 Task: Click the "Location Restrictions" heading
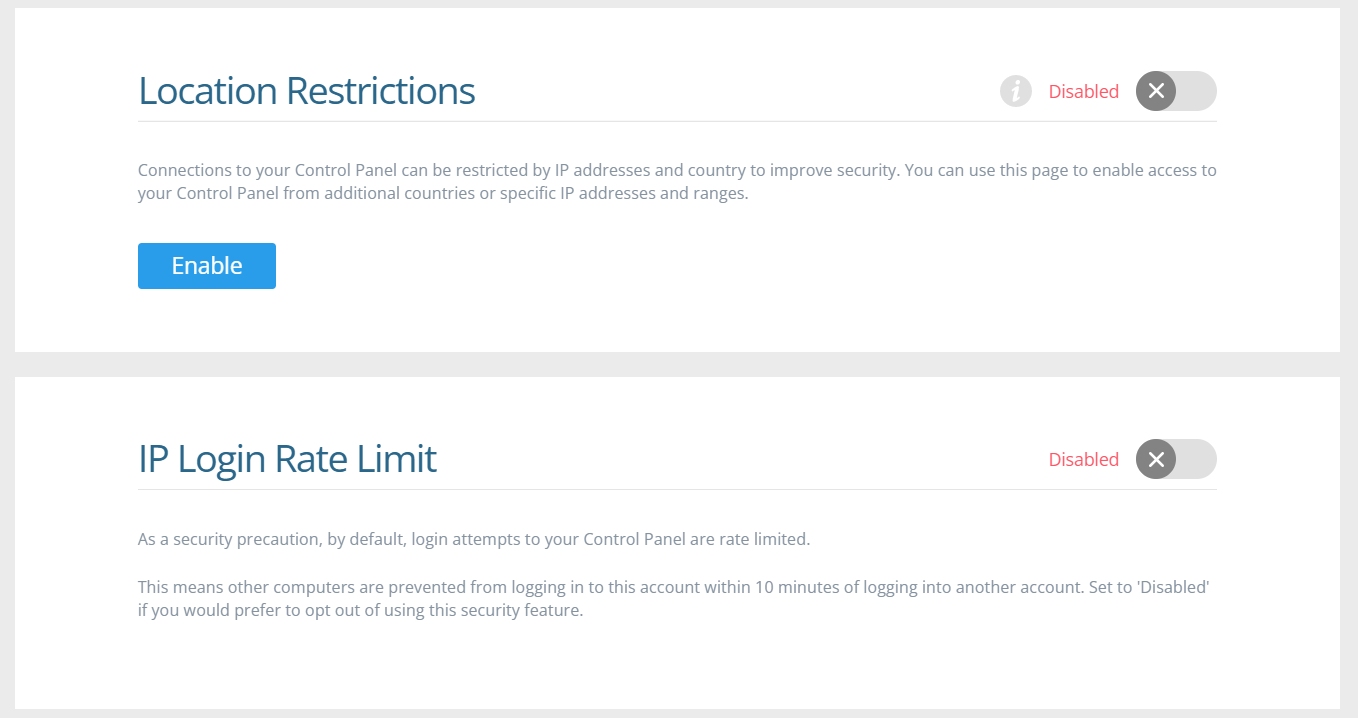click(x=306, y=91)
